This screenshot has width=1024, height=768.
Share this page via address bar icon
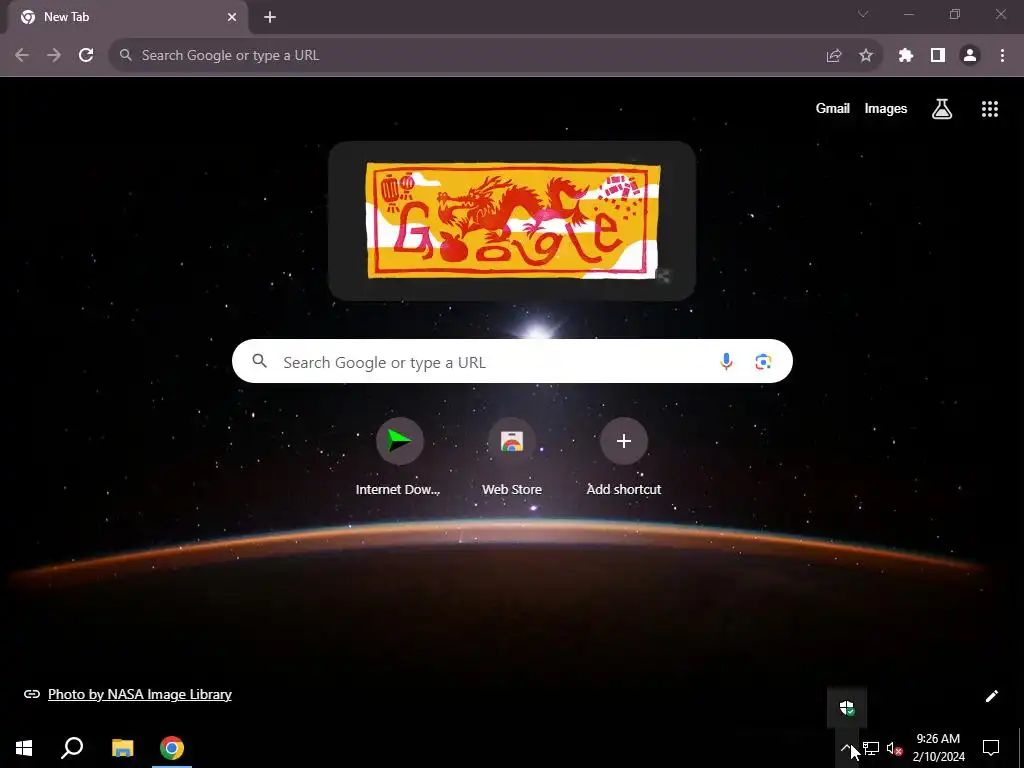coord(834,56)
